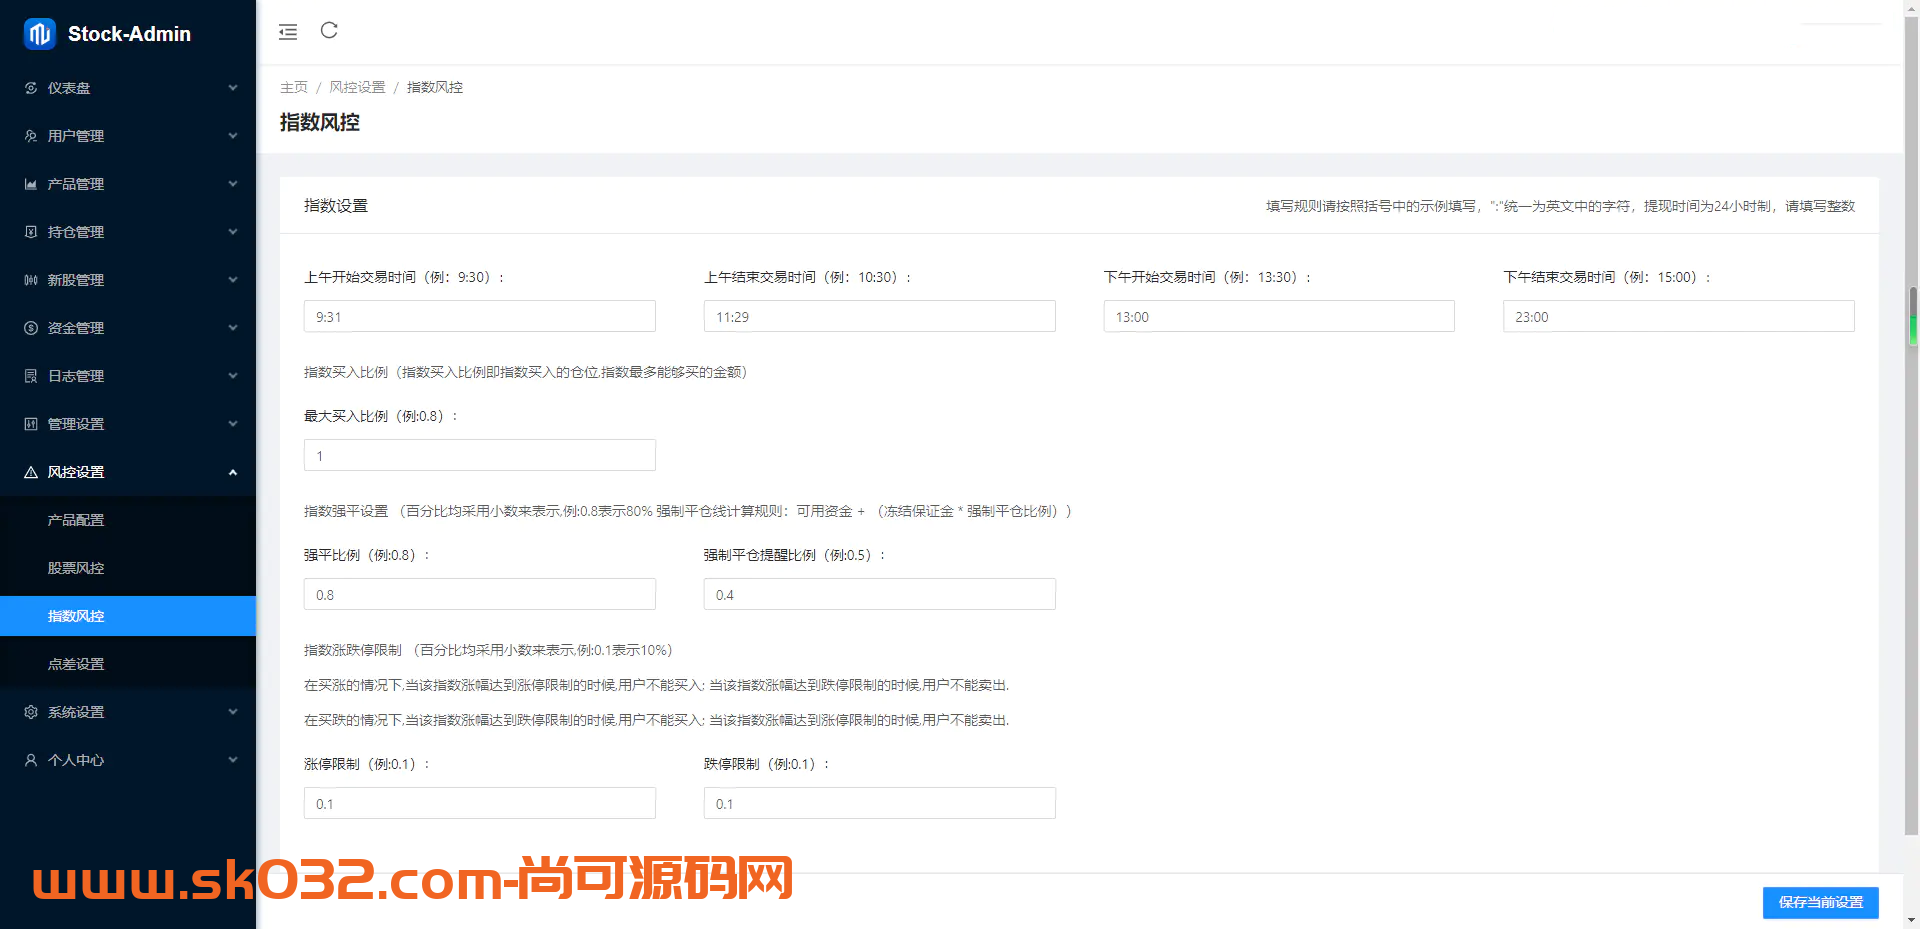Click the 日志管理 document icon
The width and height of the screenshot is (1920, 929).
pos(31,376)
